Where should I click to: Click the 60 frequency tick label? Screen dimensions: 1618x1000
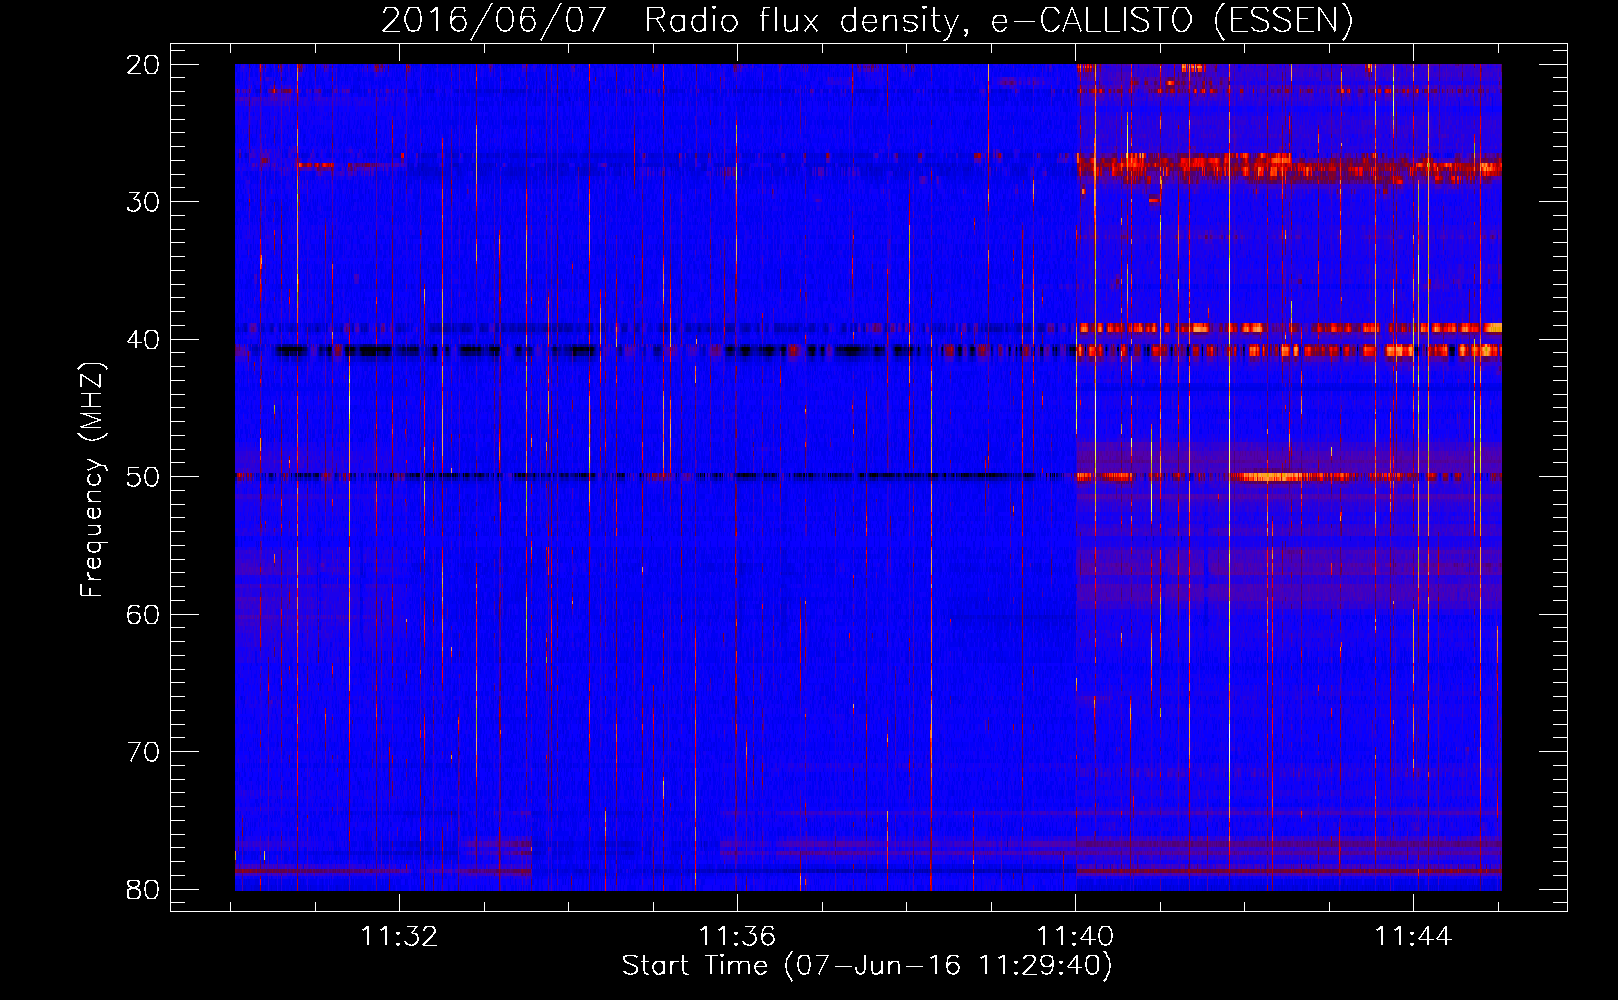click(x=143, y=614)
